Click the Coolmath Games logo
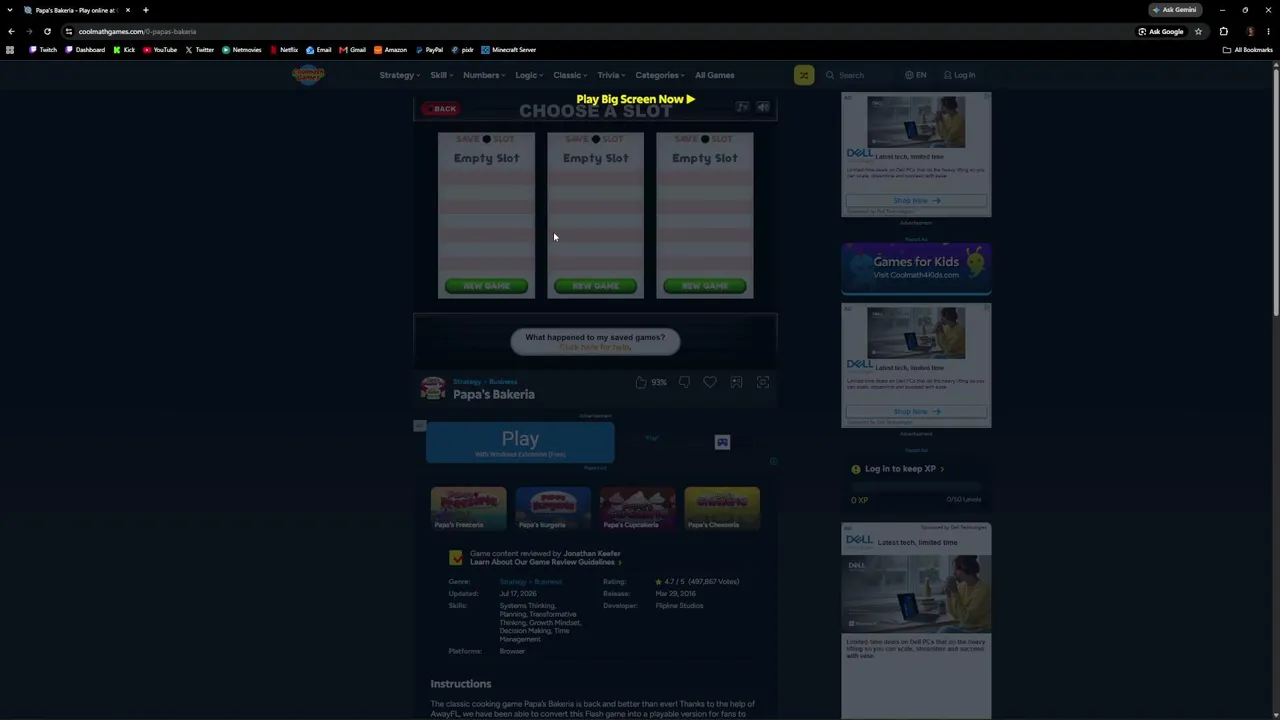The height and width of the screenshot is (720, 1280). [x=308, y=75]
